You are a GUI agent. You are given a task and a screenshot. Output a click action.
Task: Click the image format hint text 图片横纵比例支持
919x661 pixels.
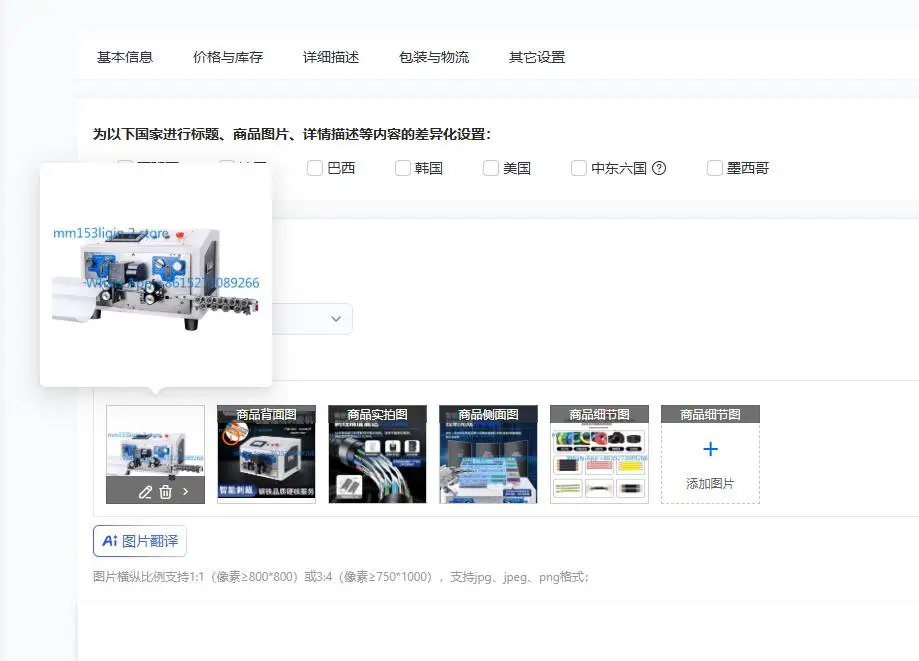(341, 577)
